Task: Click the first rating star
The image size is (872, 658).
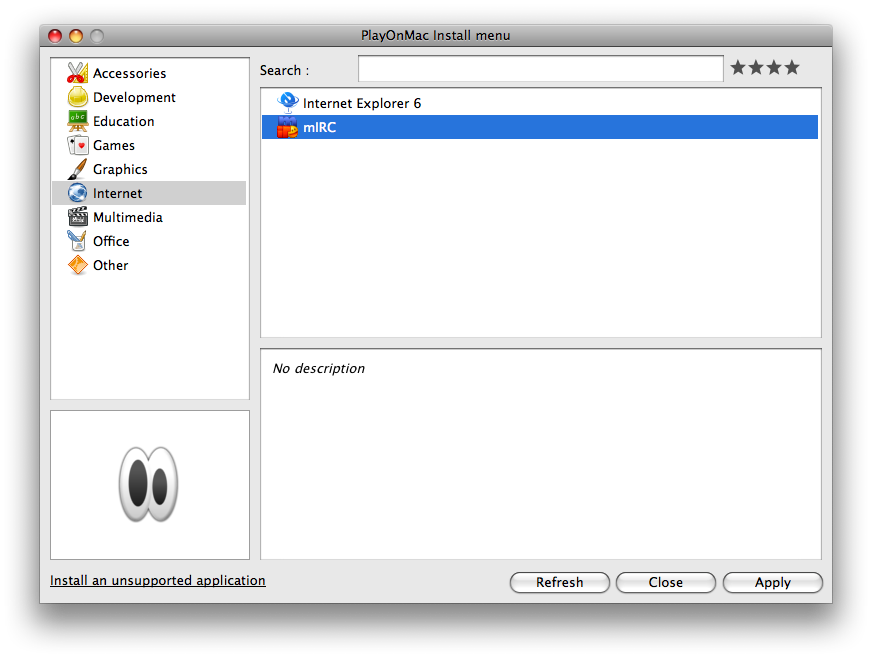Action: (738, 68)
